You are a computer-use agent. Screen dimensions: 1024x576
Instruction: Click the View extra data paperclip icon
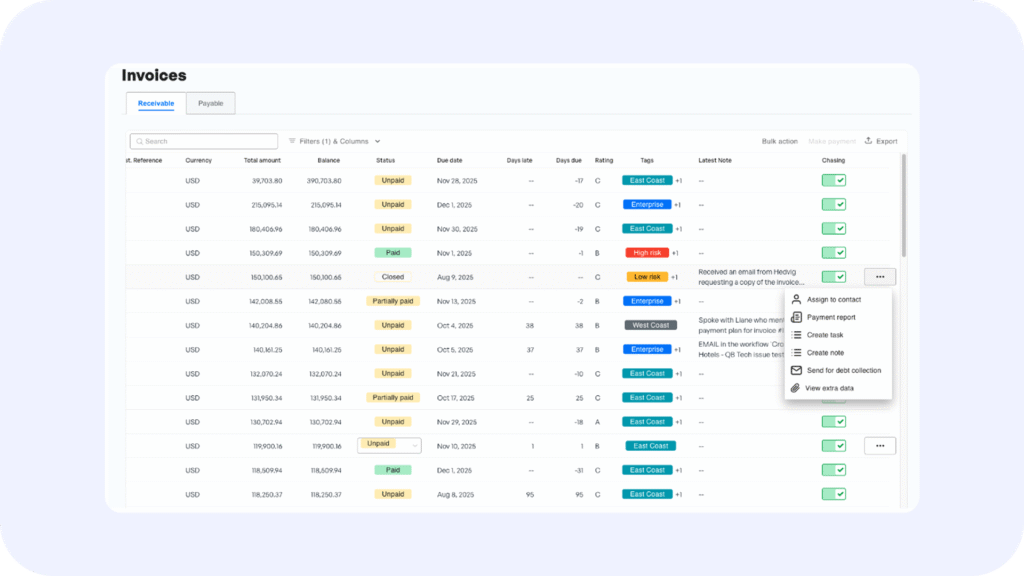pyautogui.click(x=796, y=388)
